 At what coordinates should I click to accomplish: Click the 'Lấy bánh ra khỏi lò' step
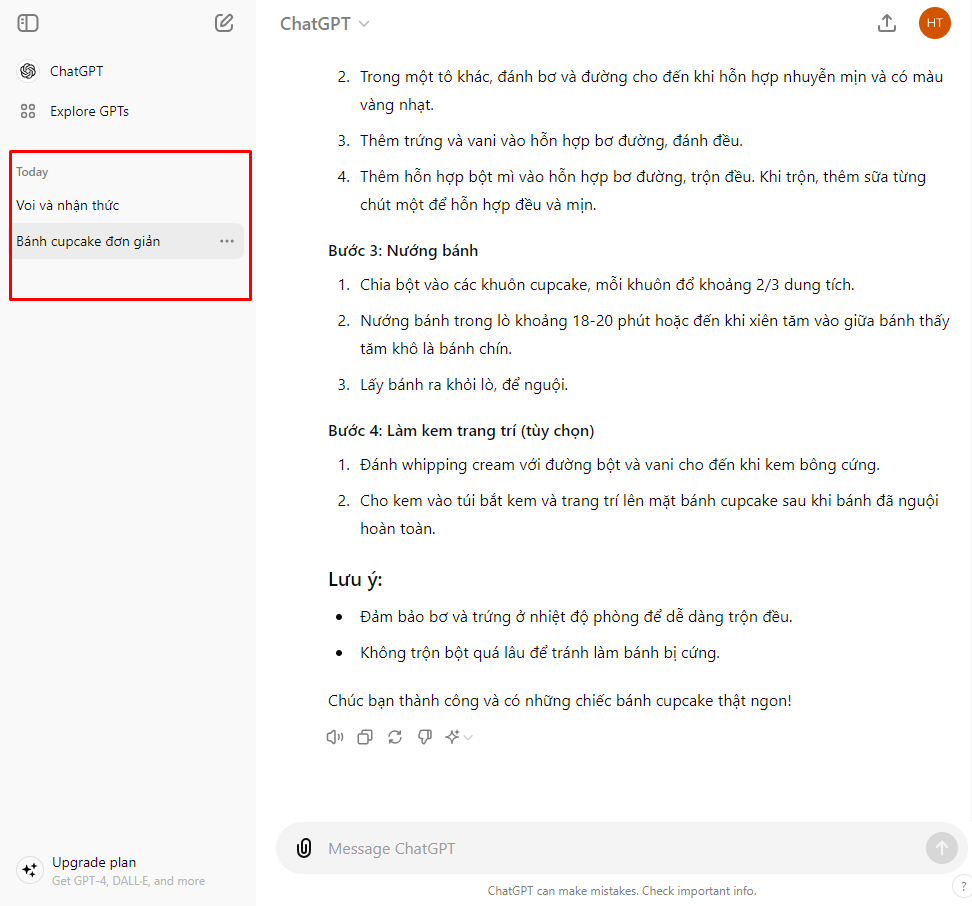pyautogui.click(x=464, y=385)
